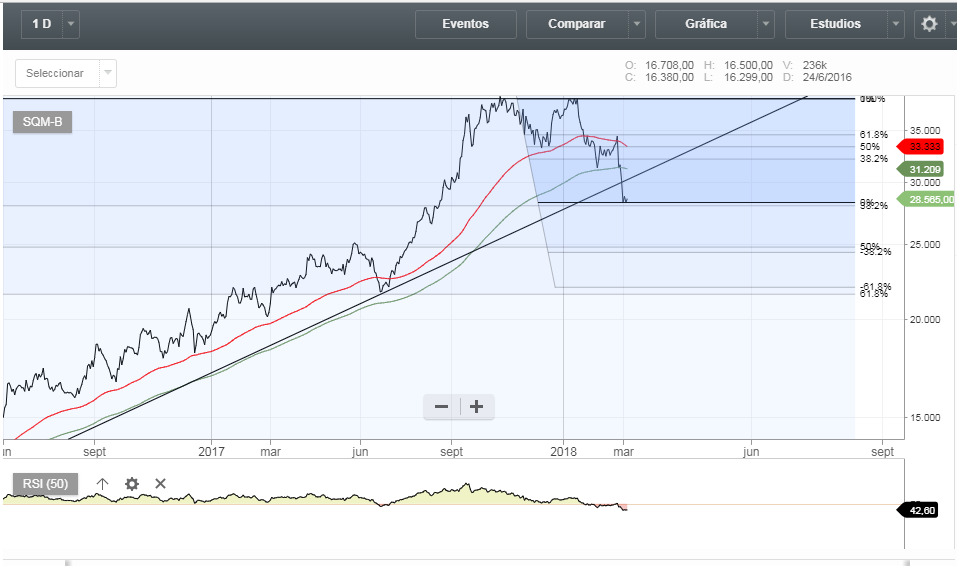Screen dimensions: 957x566
Task: Click the Estudios button
Action: 836,24
